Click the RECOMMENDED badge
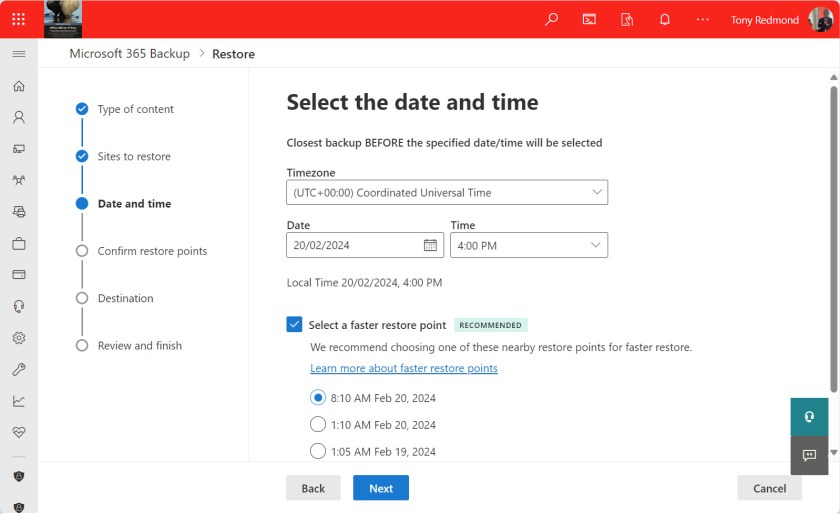Image resolution: width=840 pixels, height=514 pixels. point(491,325)
